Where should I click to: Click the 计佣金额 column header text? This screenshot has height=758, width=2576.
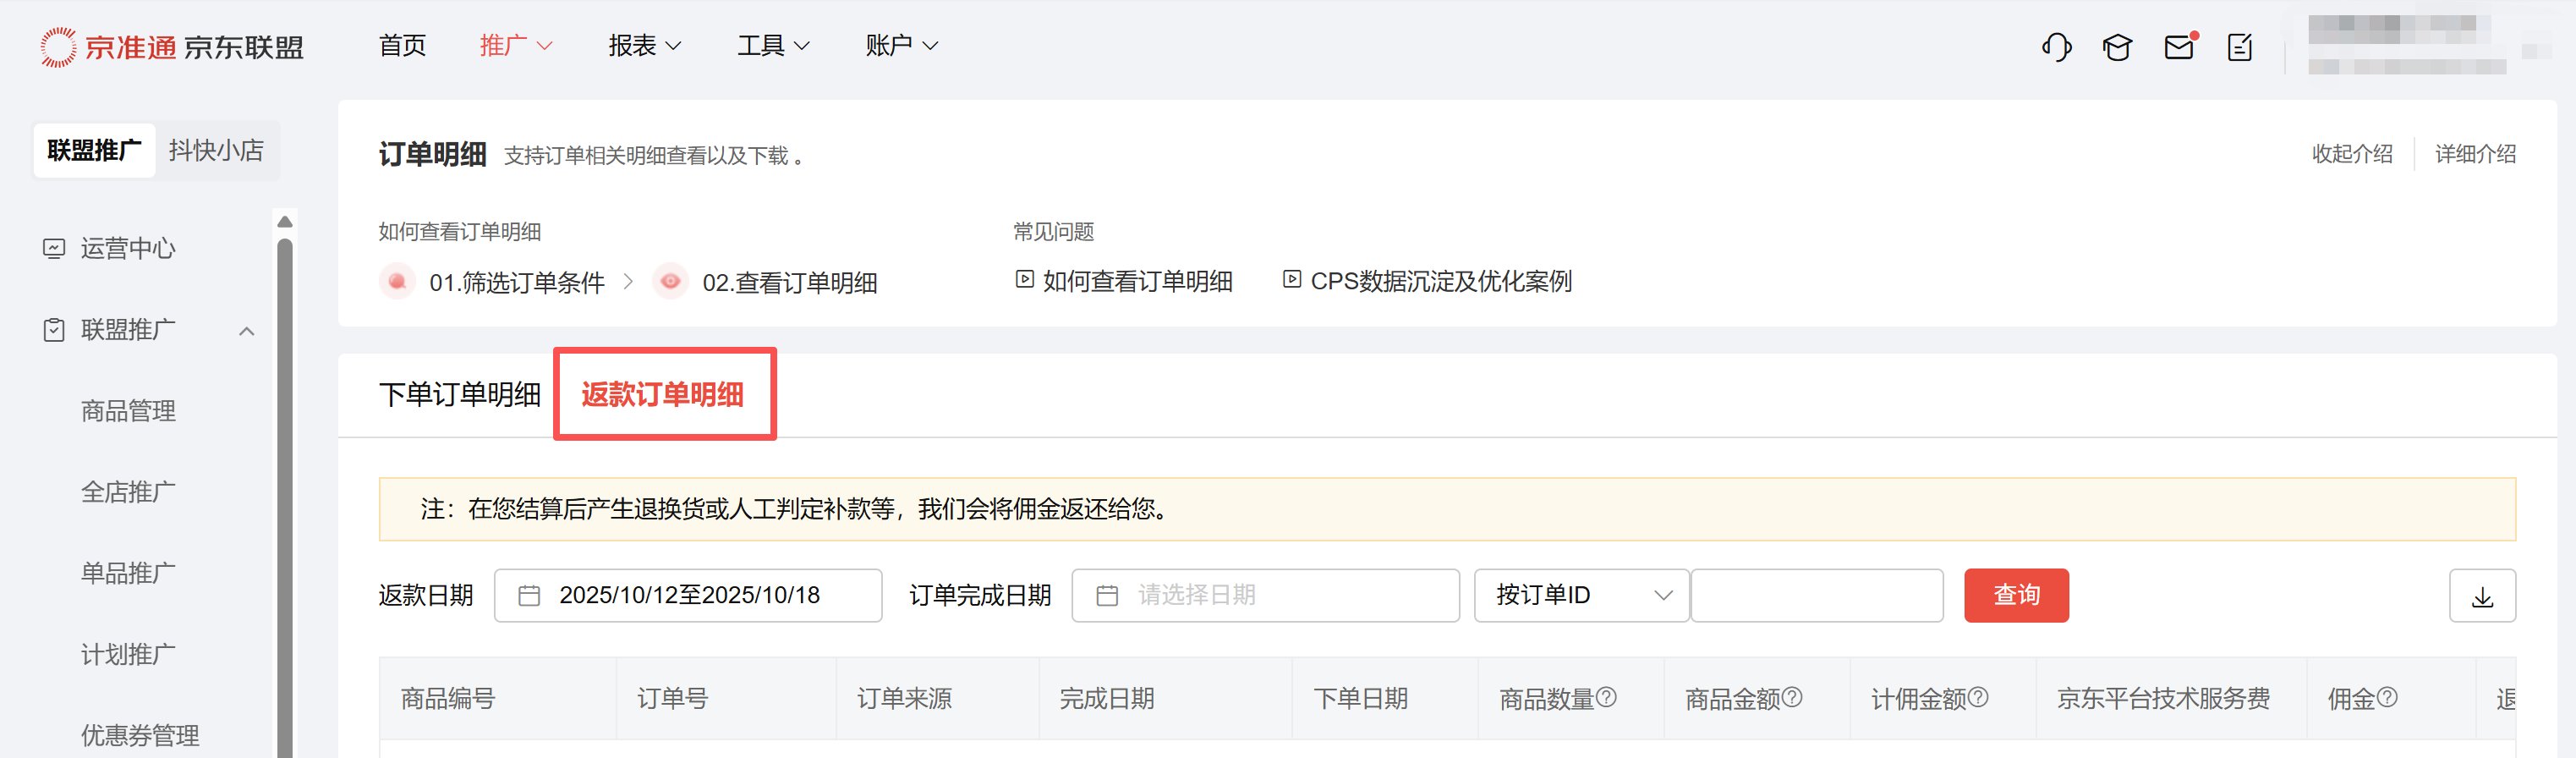(1918, 699)
